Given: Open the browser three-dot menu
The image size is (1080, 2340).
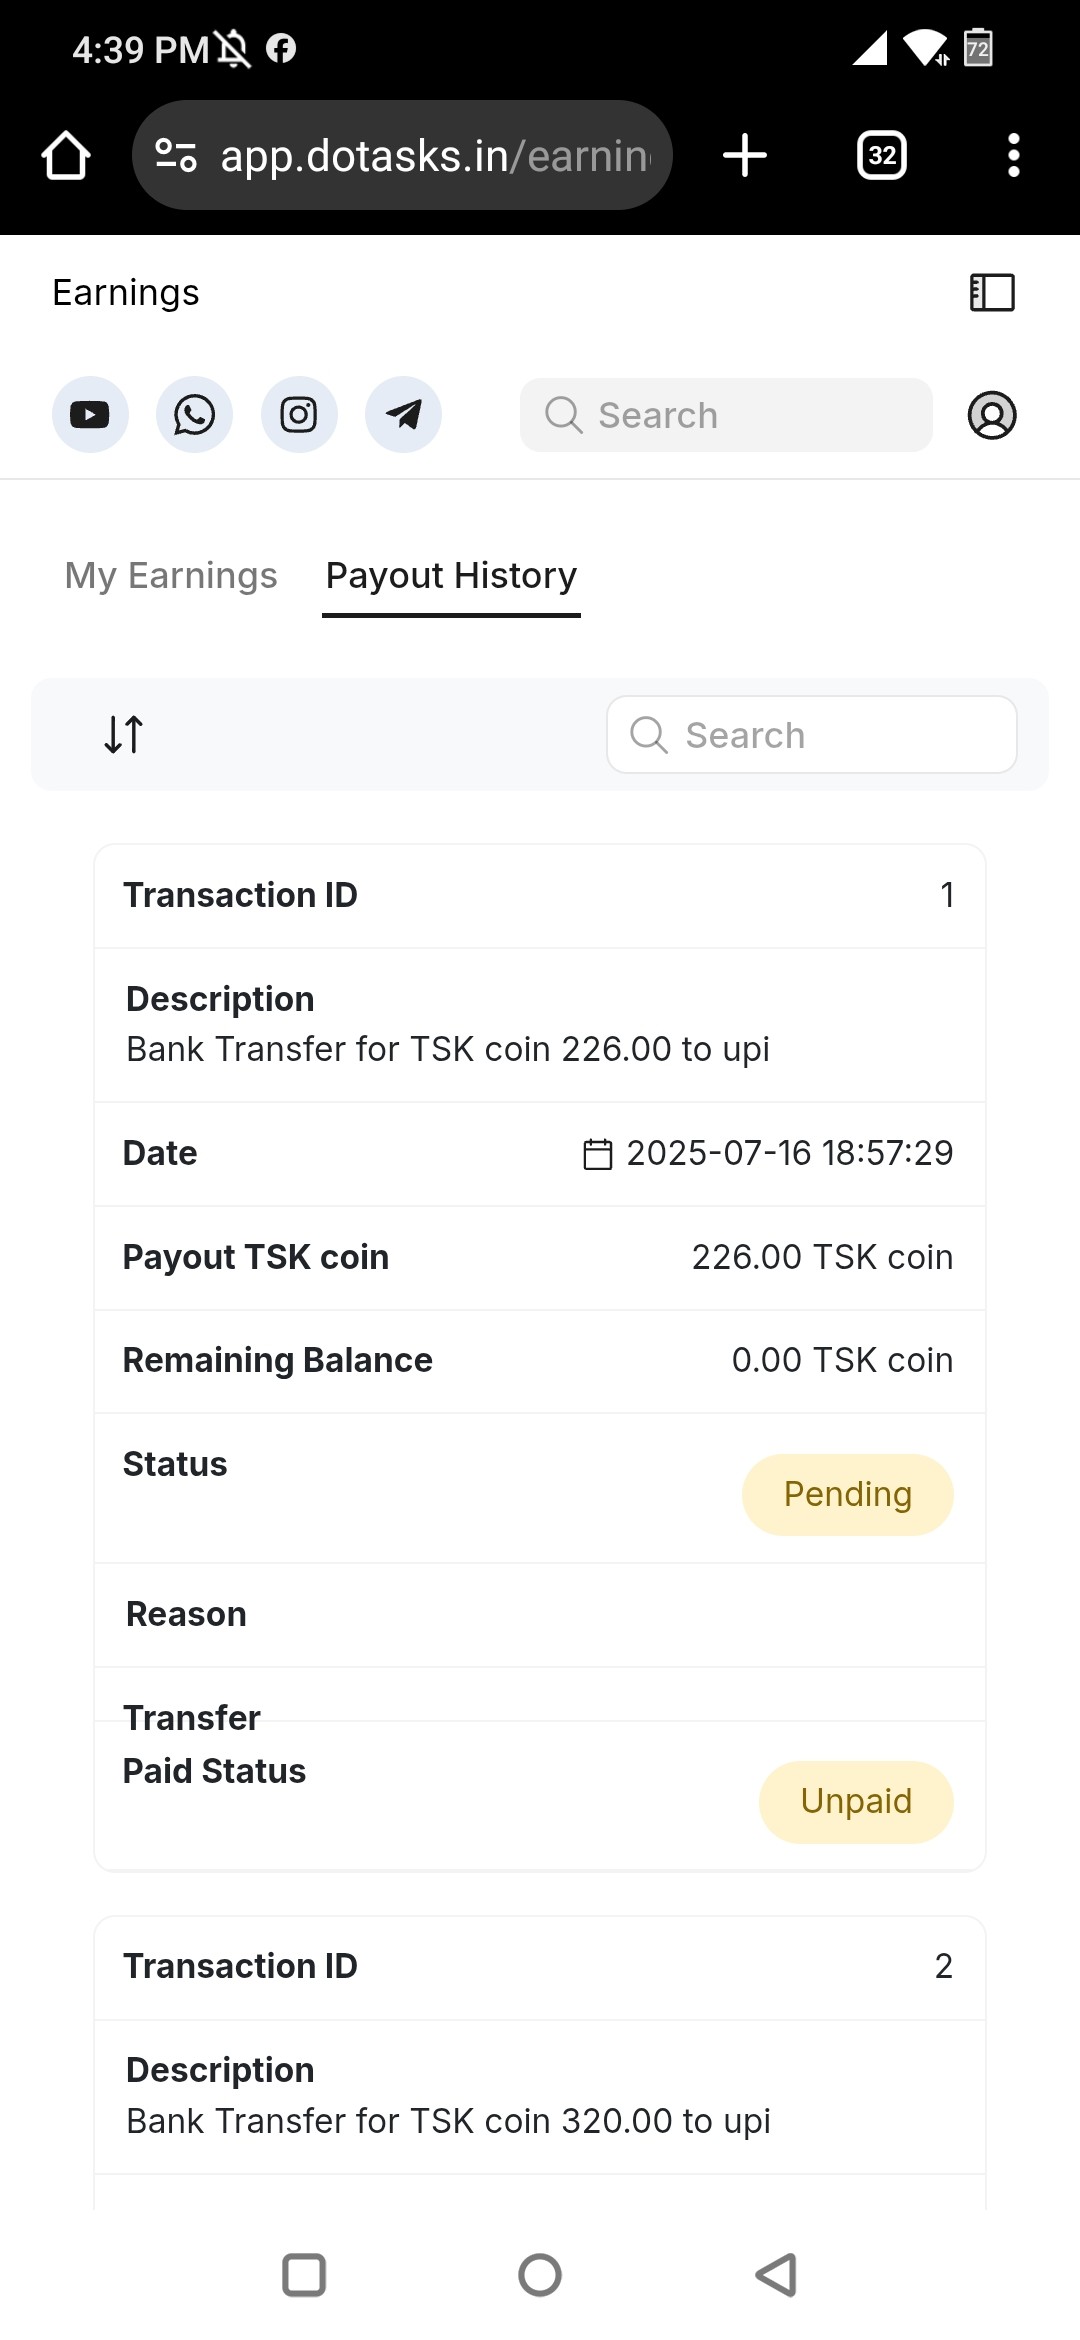Looking at the screenshot, I should point(1014,156).
